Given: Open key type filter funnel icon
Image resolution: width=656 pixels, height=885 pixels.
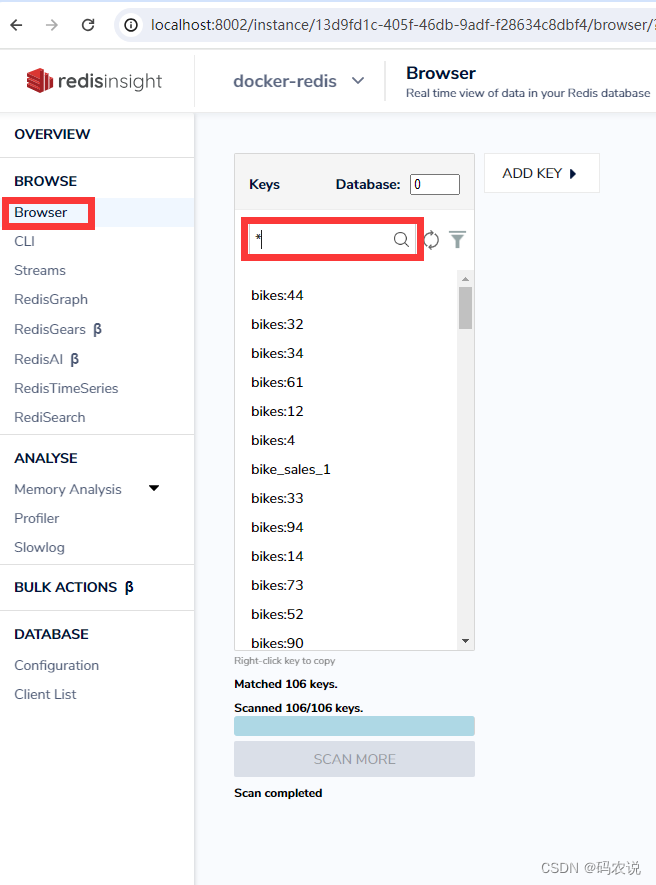Looking at the screenshot, I should pos(457,240).
